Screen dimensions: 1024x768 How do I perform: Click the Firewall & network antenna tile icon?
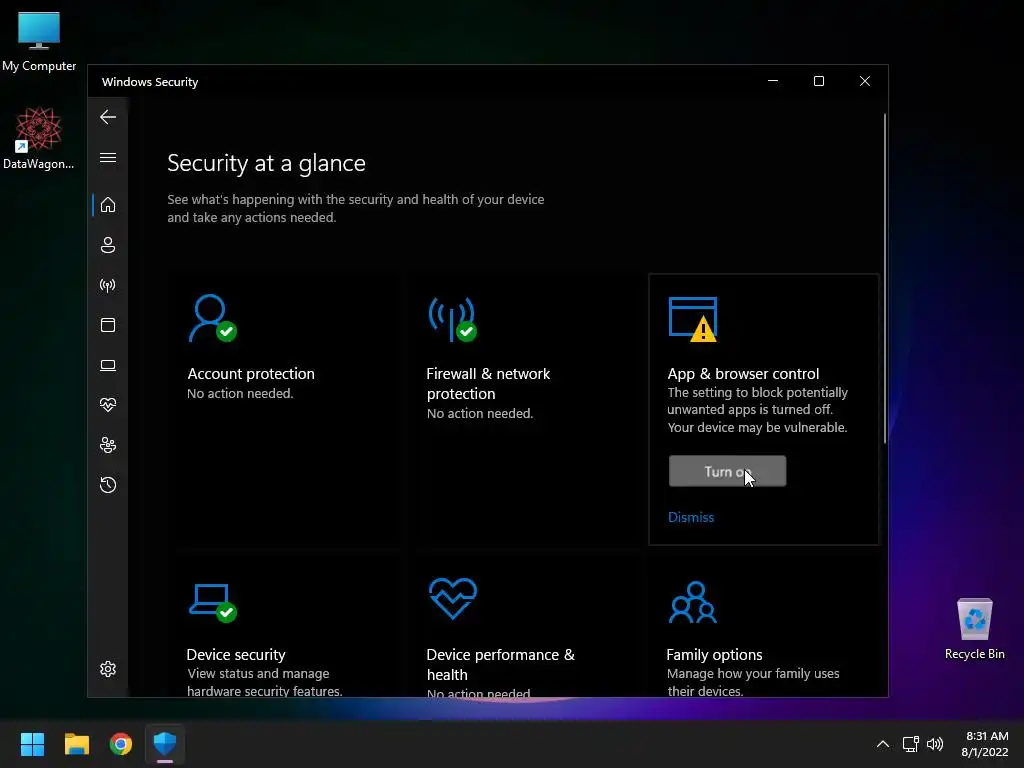[x=453, y=319]
